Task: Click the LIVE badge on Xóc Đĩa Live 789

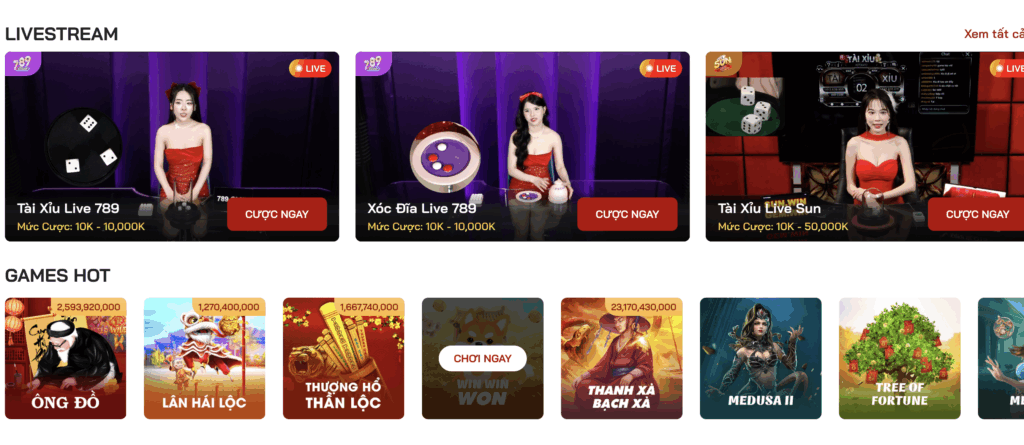Action: pos(661,68)
